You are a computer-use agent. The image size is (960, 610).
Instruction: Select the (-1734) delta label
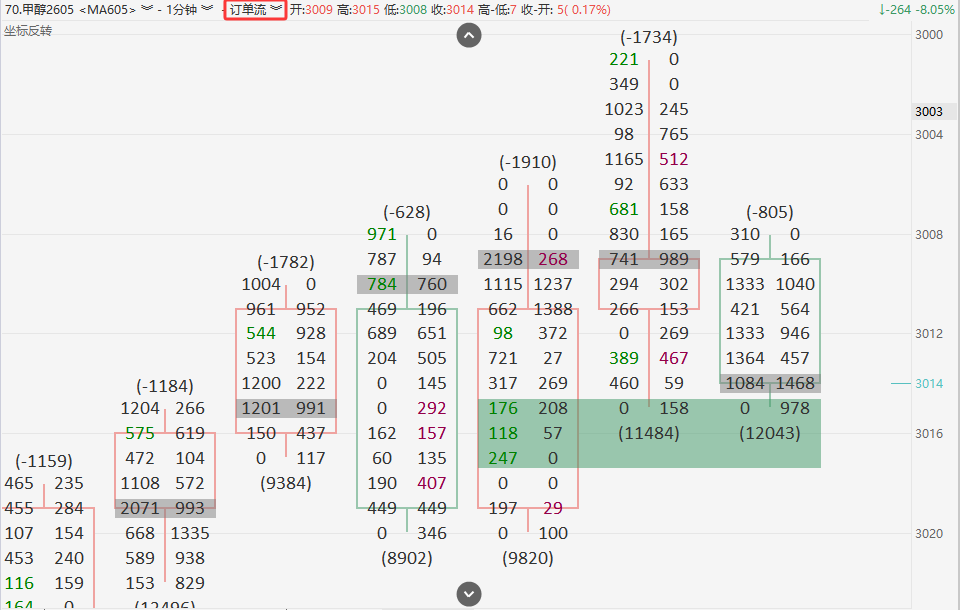[649, 37]
